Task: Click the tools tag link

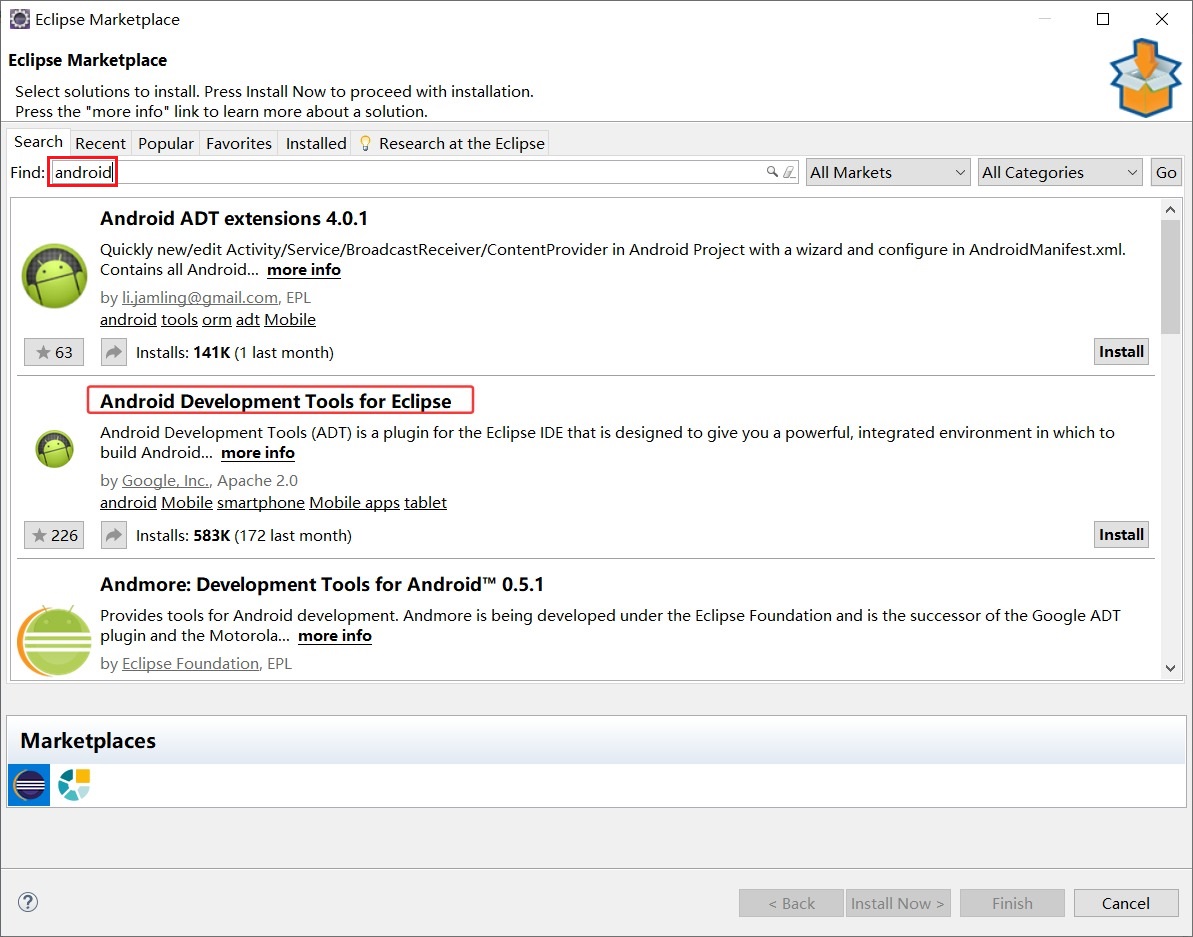Action: (x=180, y=319)
